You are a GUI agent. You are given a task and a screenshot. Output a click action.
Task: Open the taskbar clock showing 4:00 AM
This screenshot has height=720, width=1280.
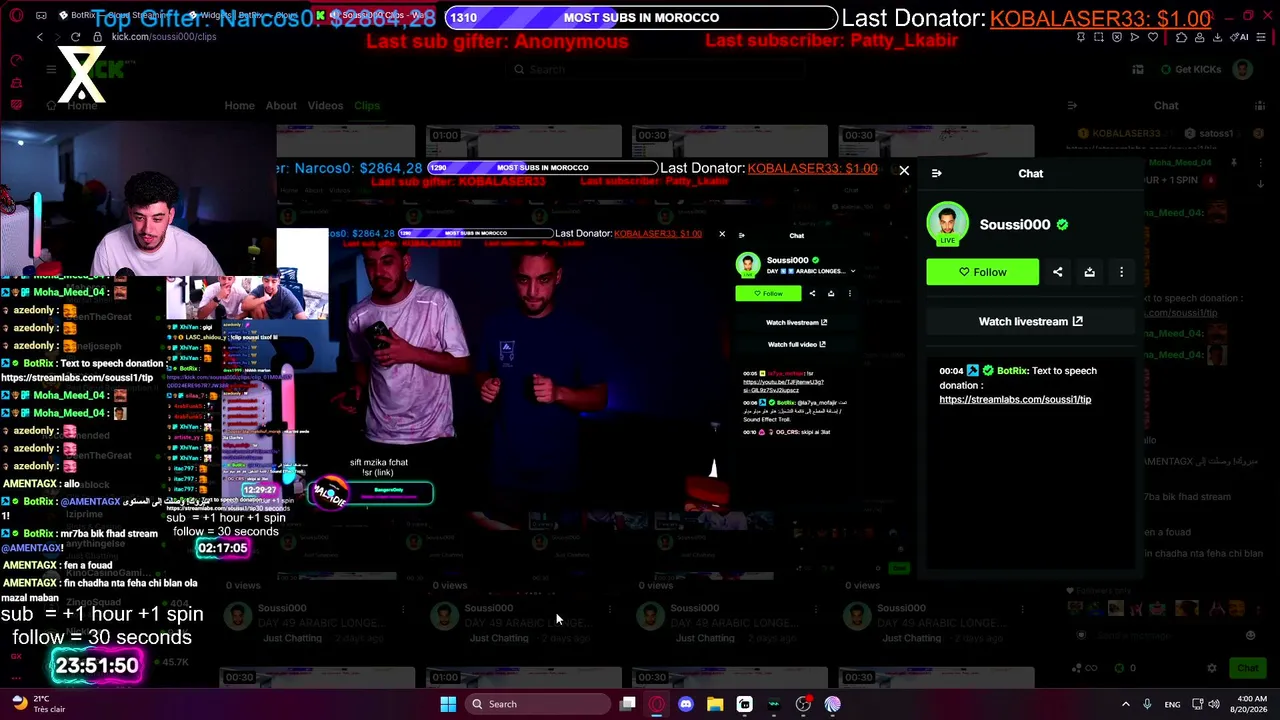(1251, 704)
